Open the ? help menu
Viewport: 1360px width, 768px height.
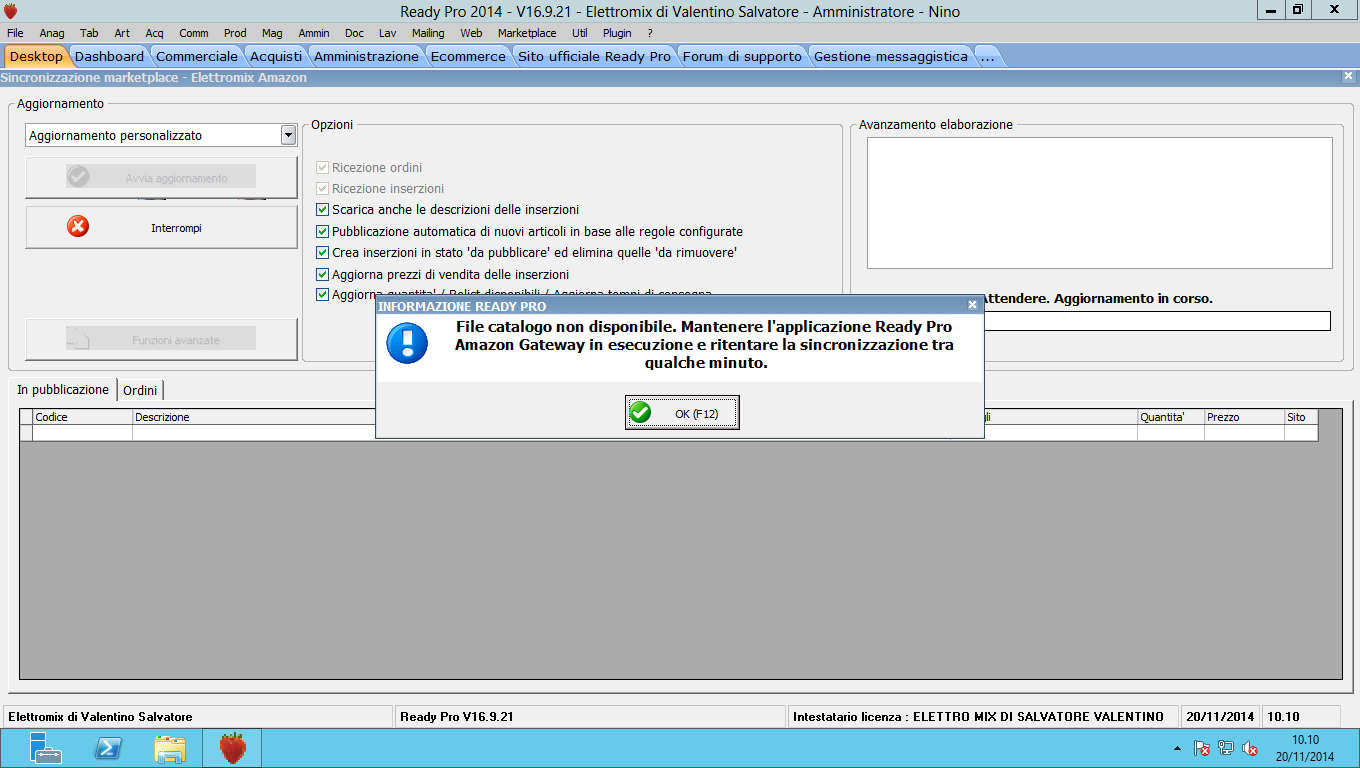pyautogui.click(x=650, y=33)
